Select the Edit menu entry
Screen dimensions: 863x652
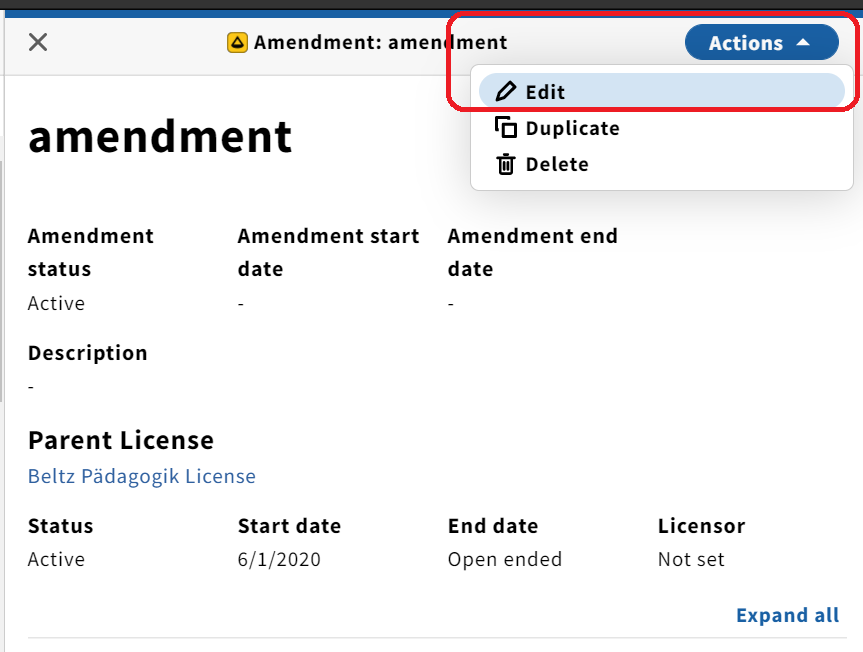click(662, 91)
